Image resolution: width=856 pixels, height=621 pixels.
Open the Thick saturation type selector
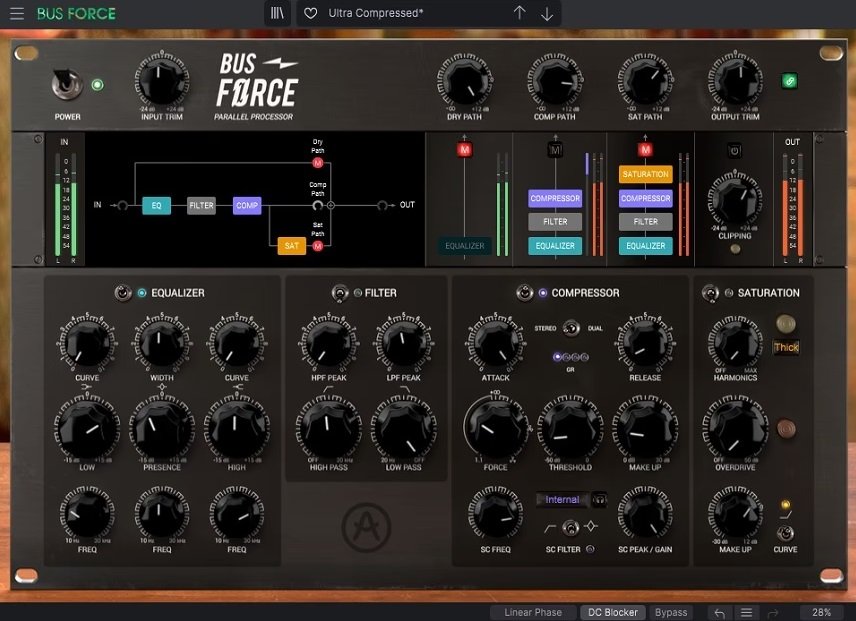pyautogui.click(x=786, y=347)
